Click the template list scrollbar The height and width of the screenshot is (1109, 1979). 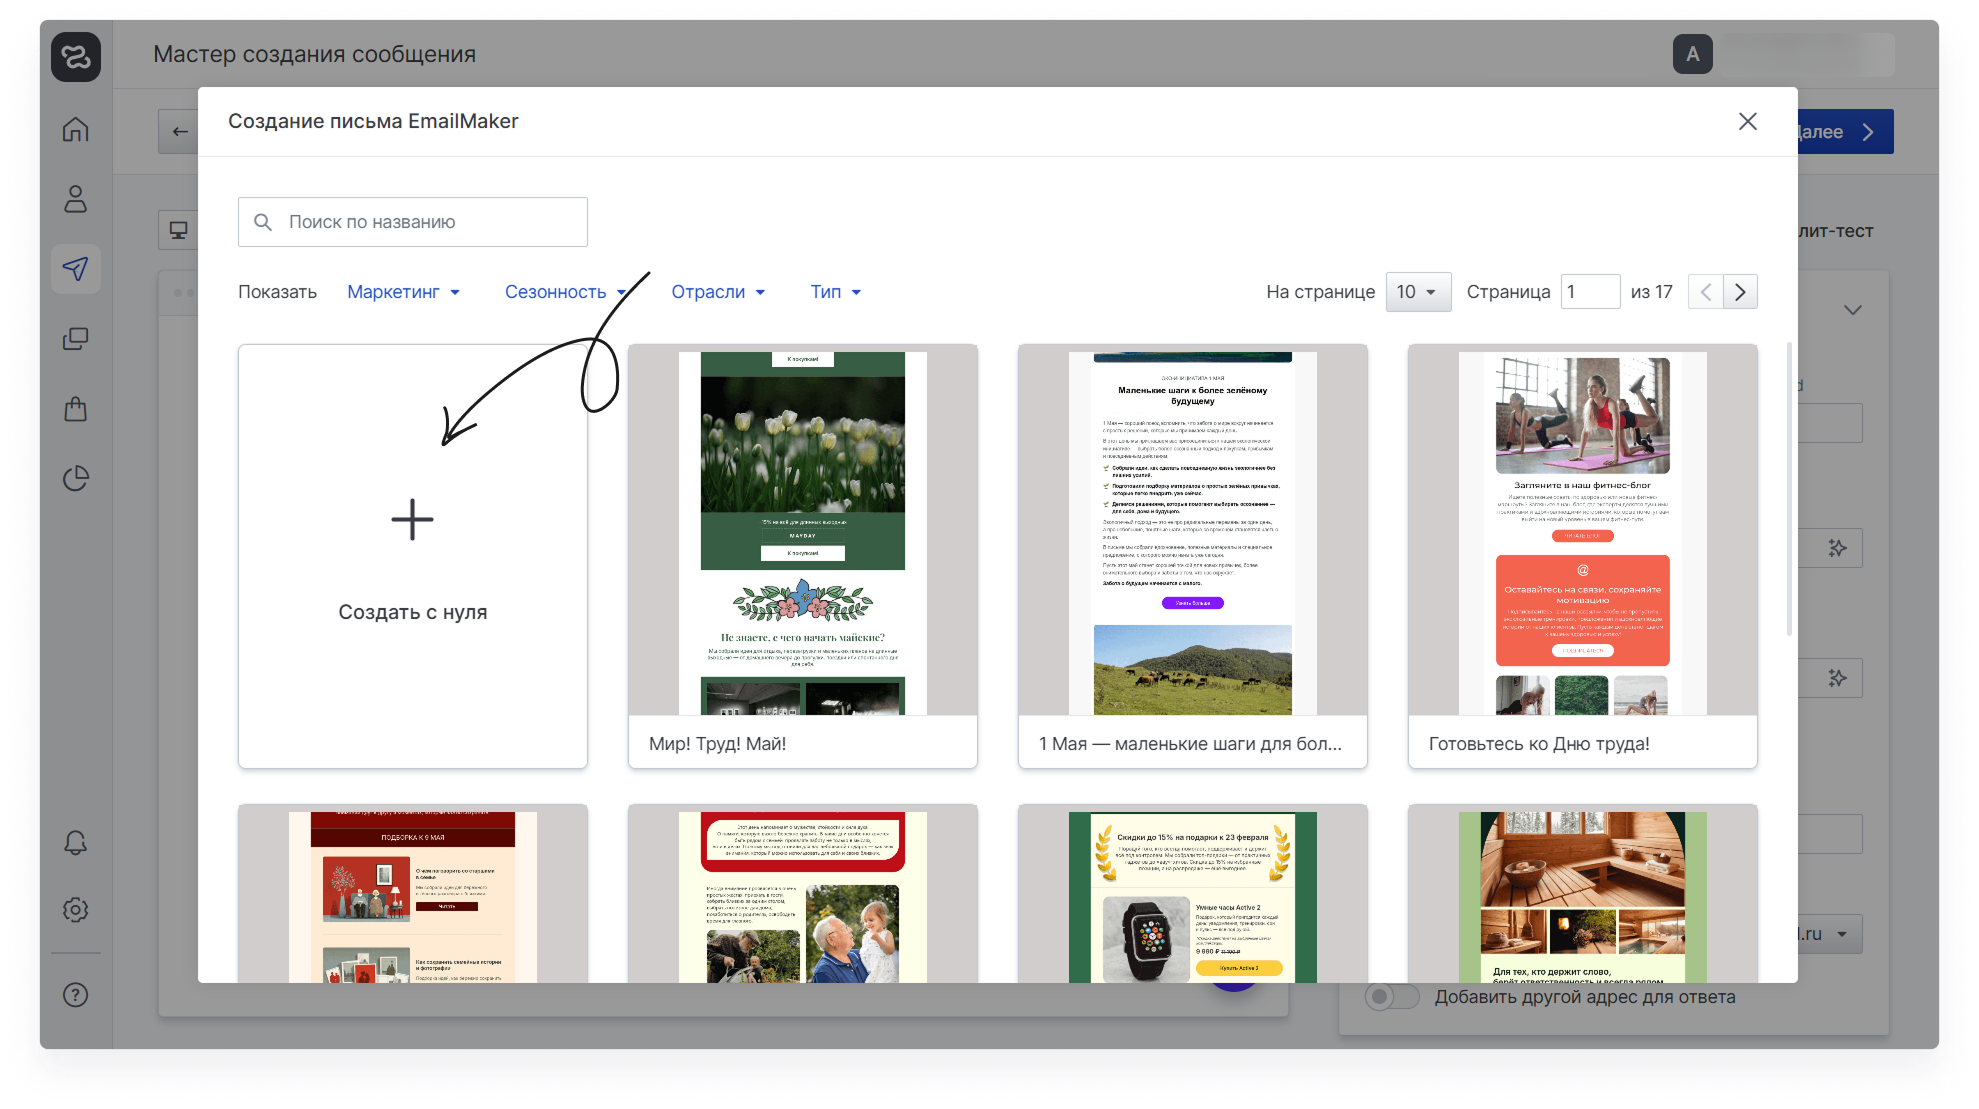tap(1789, 490)
